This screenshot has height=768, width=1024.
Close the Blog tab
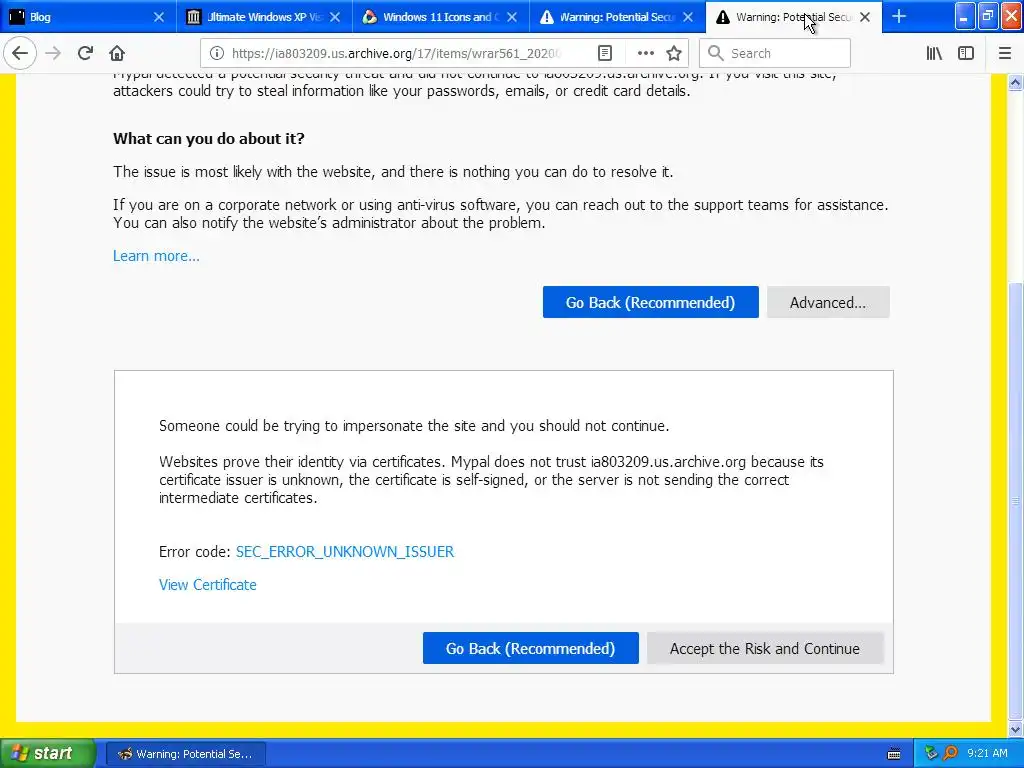(159, 17)
